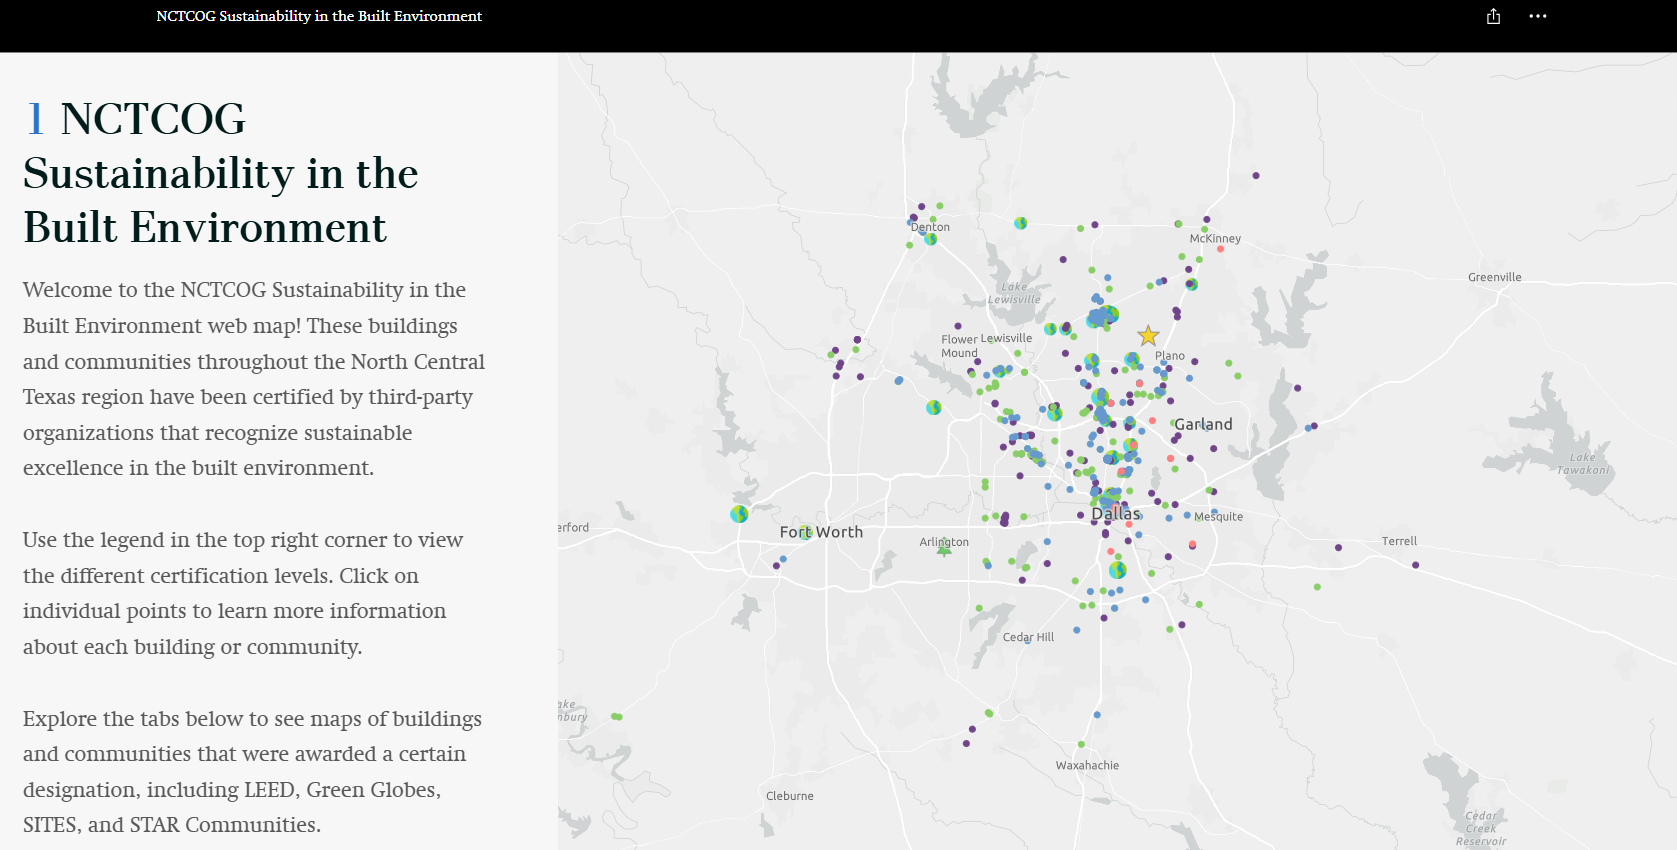Click the NCTCOG story title in header

(319, 16)
